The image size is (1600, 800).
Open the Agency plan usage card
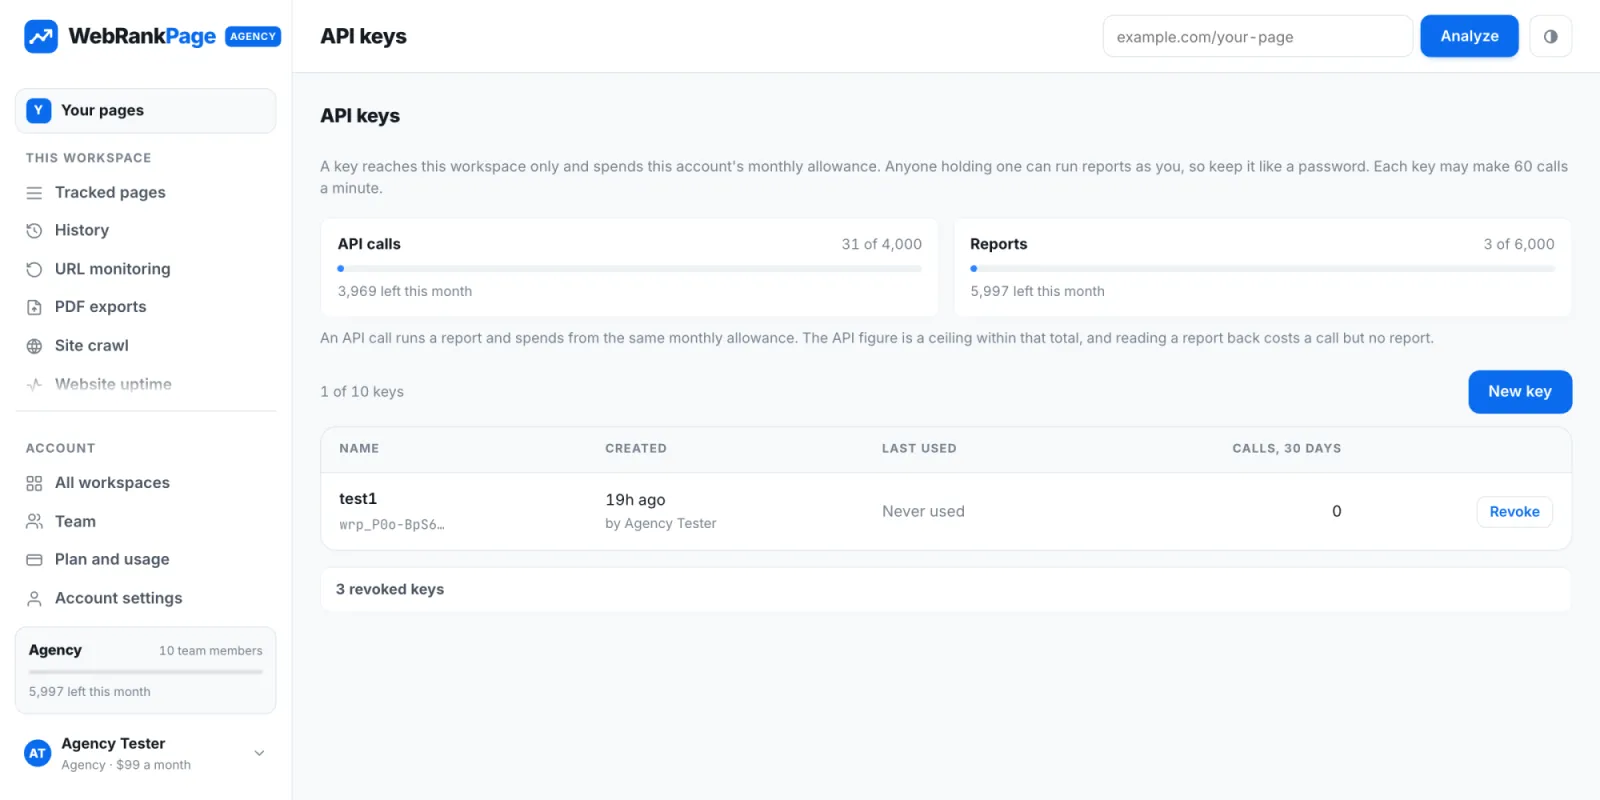pyautogui.click(x=145, y=670)
